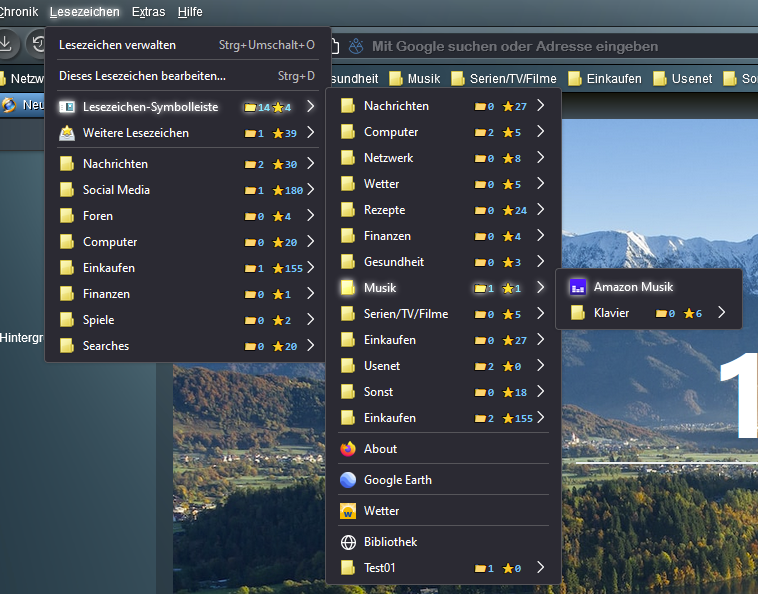The width and height of the screenshot is (758, 594).
Task: Click the folder icon next to Klavier
Action: 577,313
